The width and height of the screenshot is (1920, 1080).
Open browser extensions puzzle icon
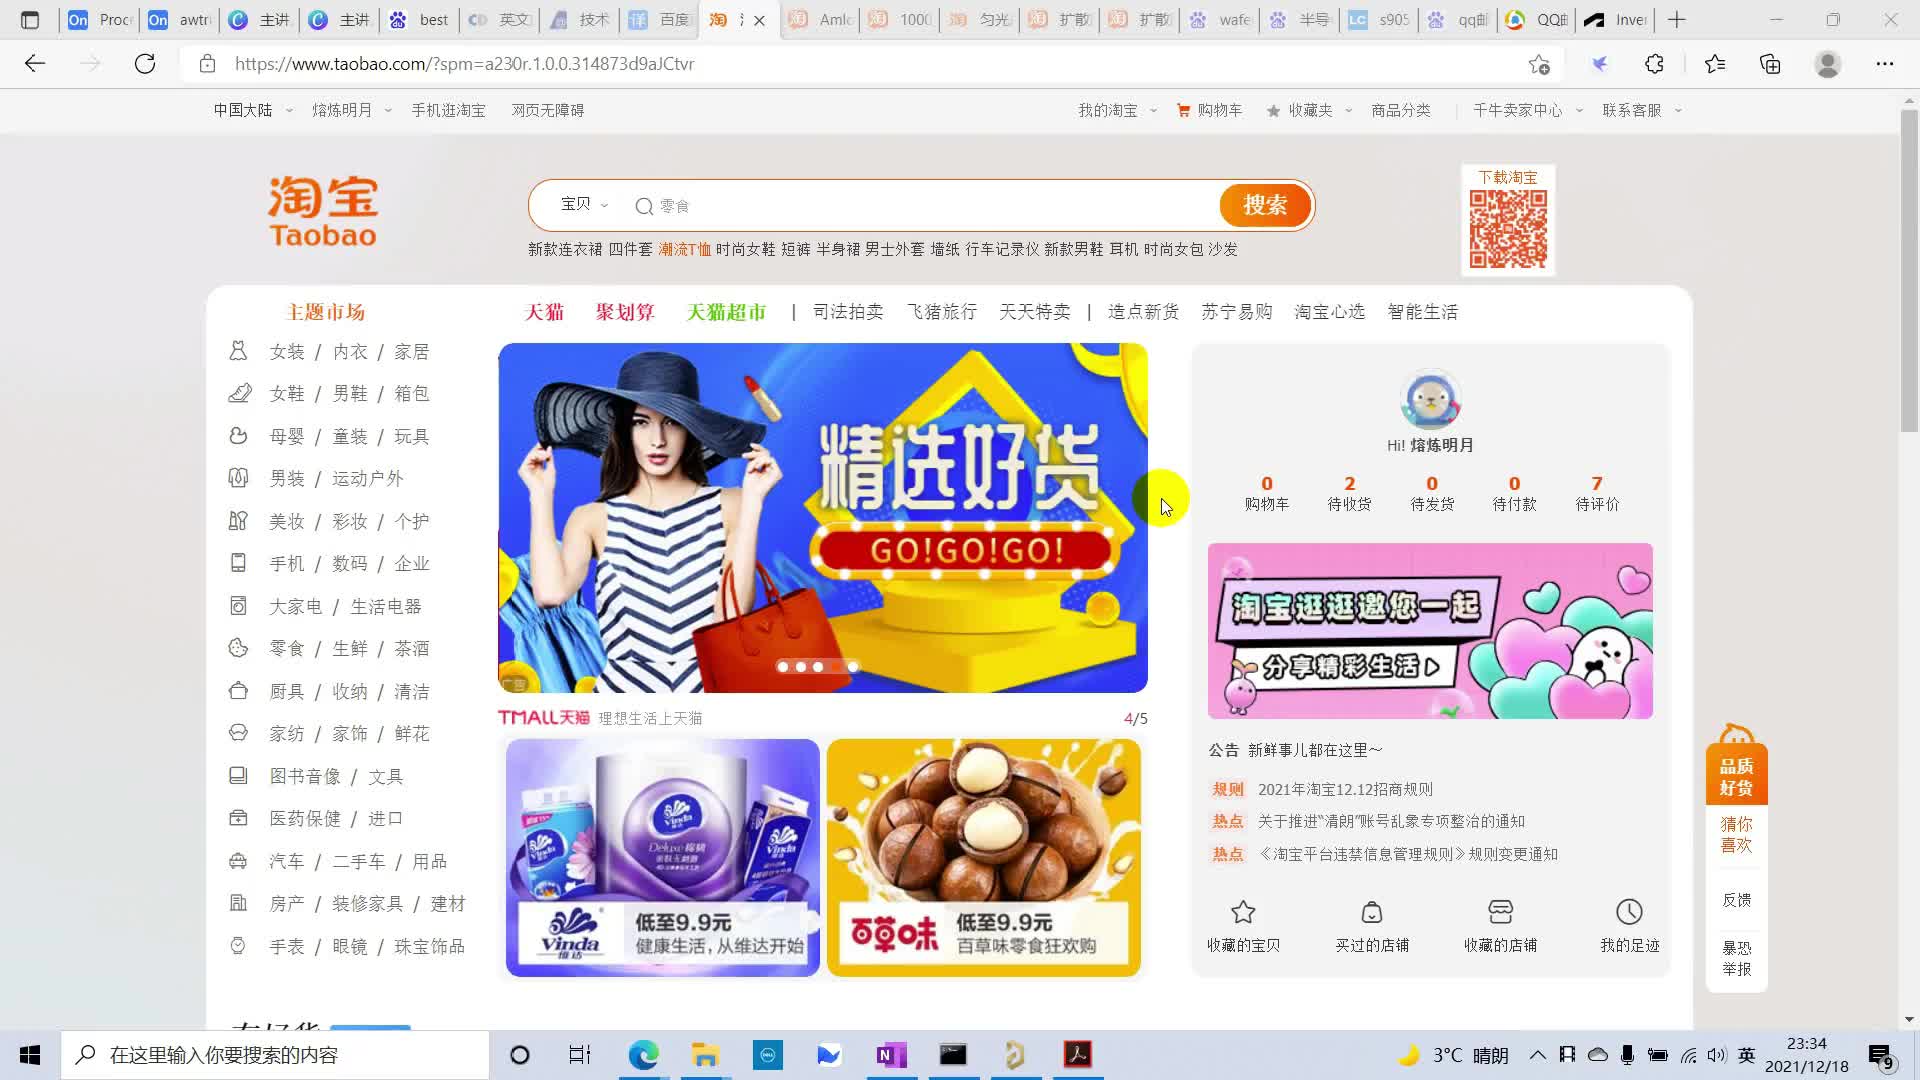point(1654,64)
